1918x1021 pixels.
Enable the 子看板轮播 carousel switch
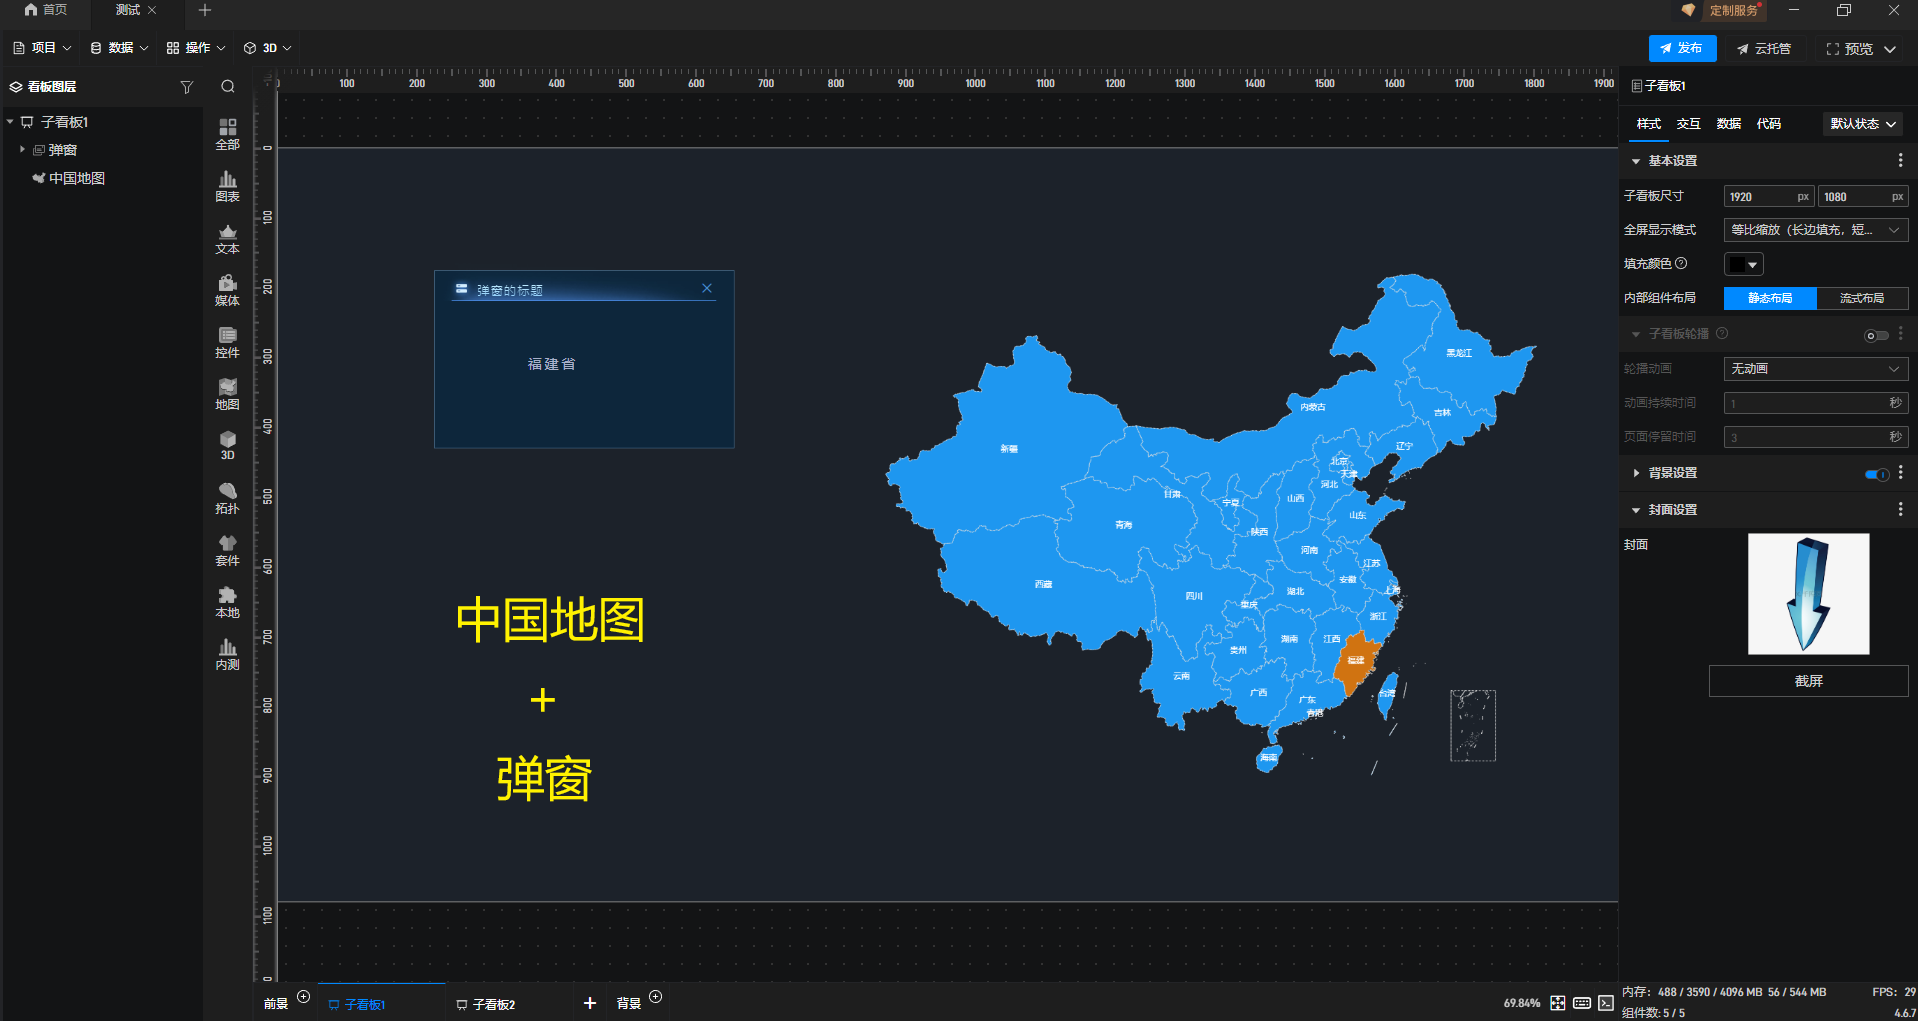(1875, 335)
